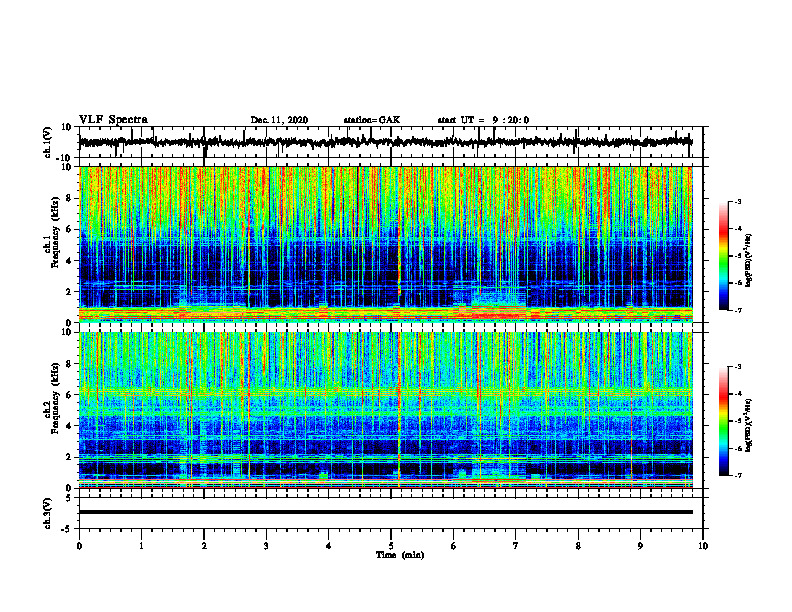This screenshot has height=612, width=792.
Task: Select the "start UT = 9 : 20: 0" text
Action: click(x=483, y=120)
